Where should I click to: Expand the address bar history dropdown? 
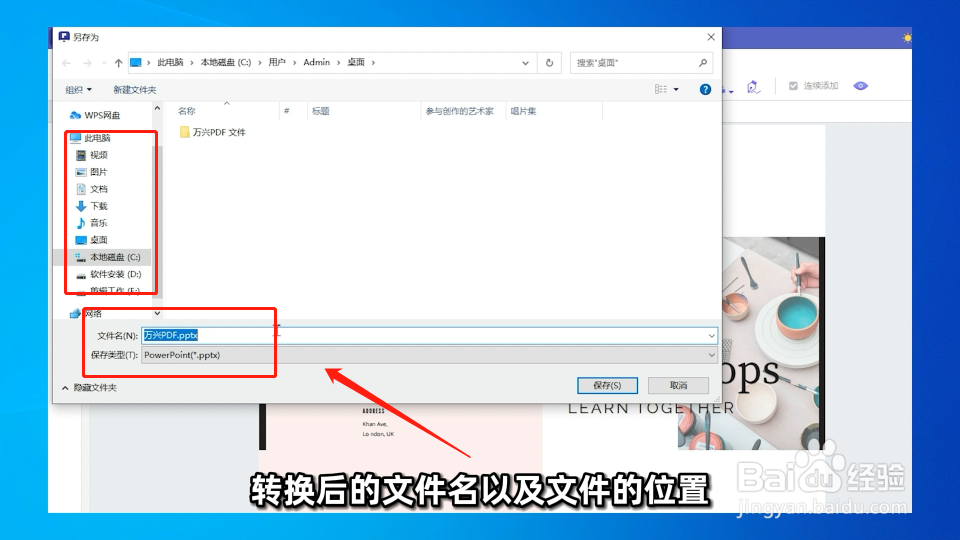tap(525, 63)
